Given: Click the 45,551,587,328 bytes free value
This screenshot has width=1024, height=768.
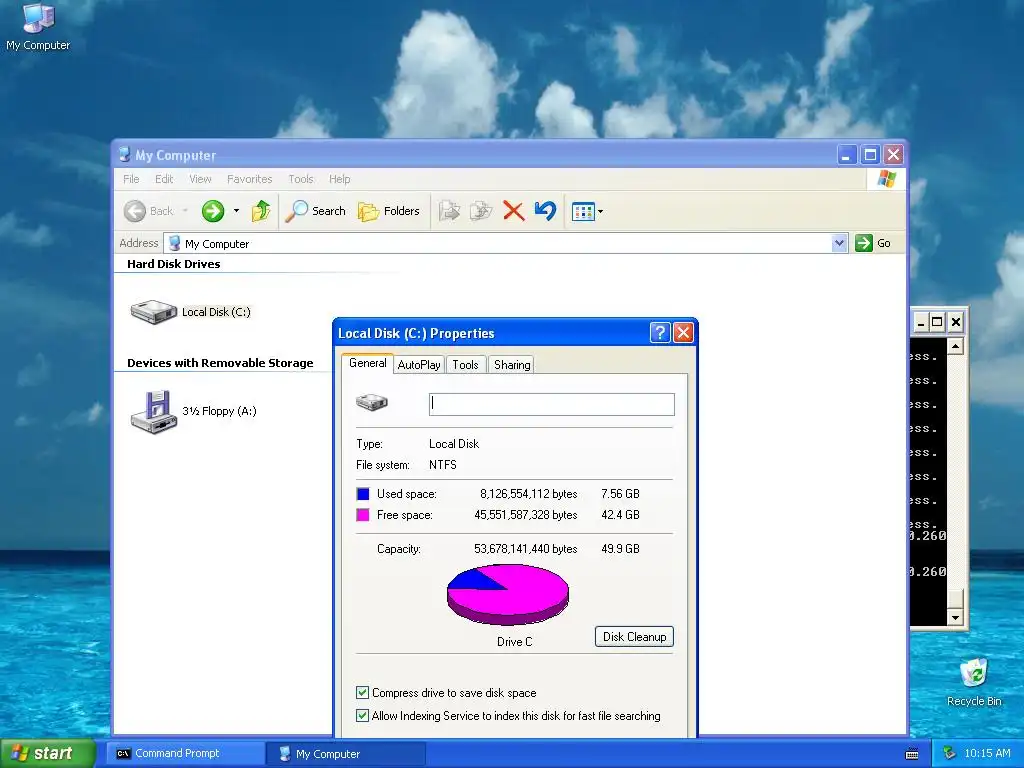Looking at the screenshot, I should click(x=526, y=515).
